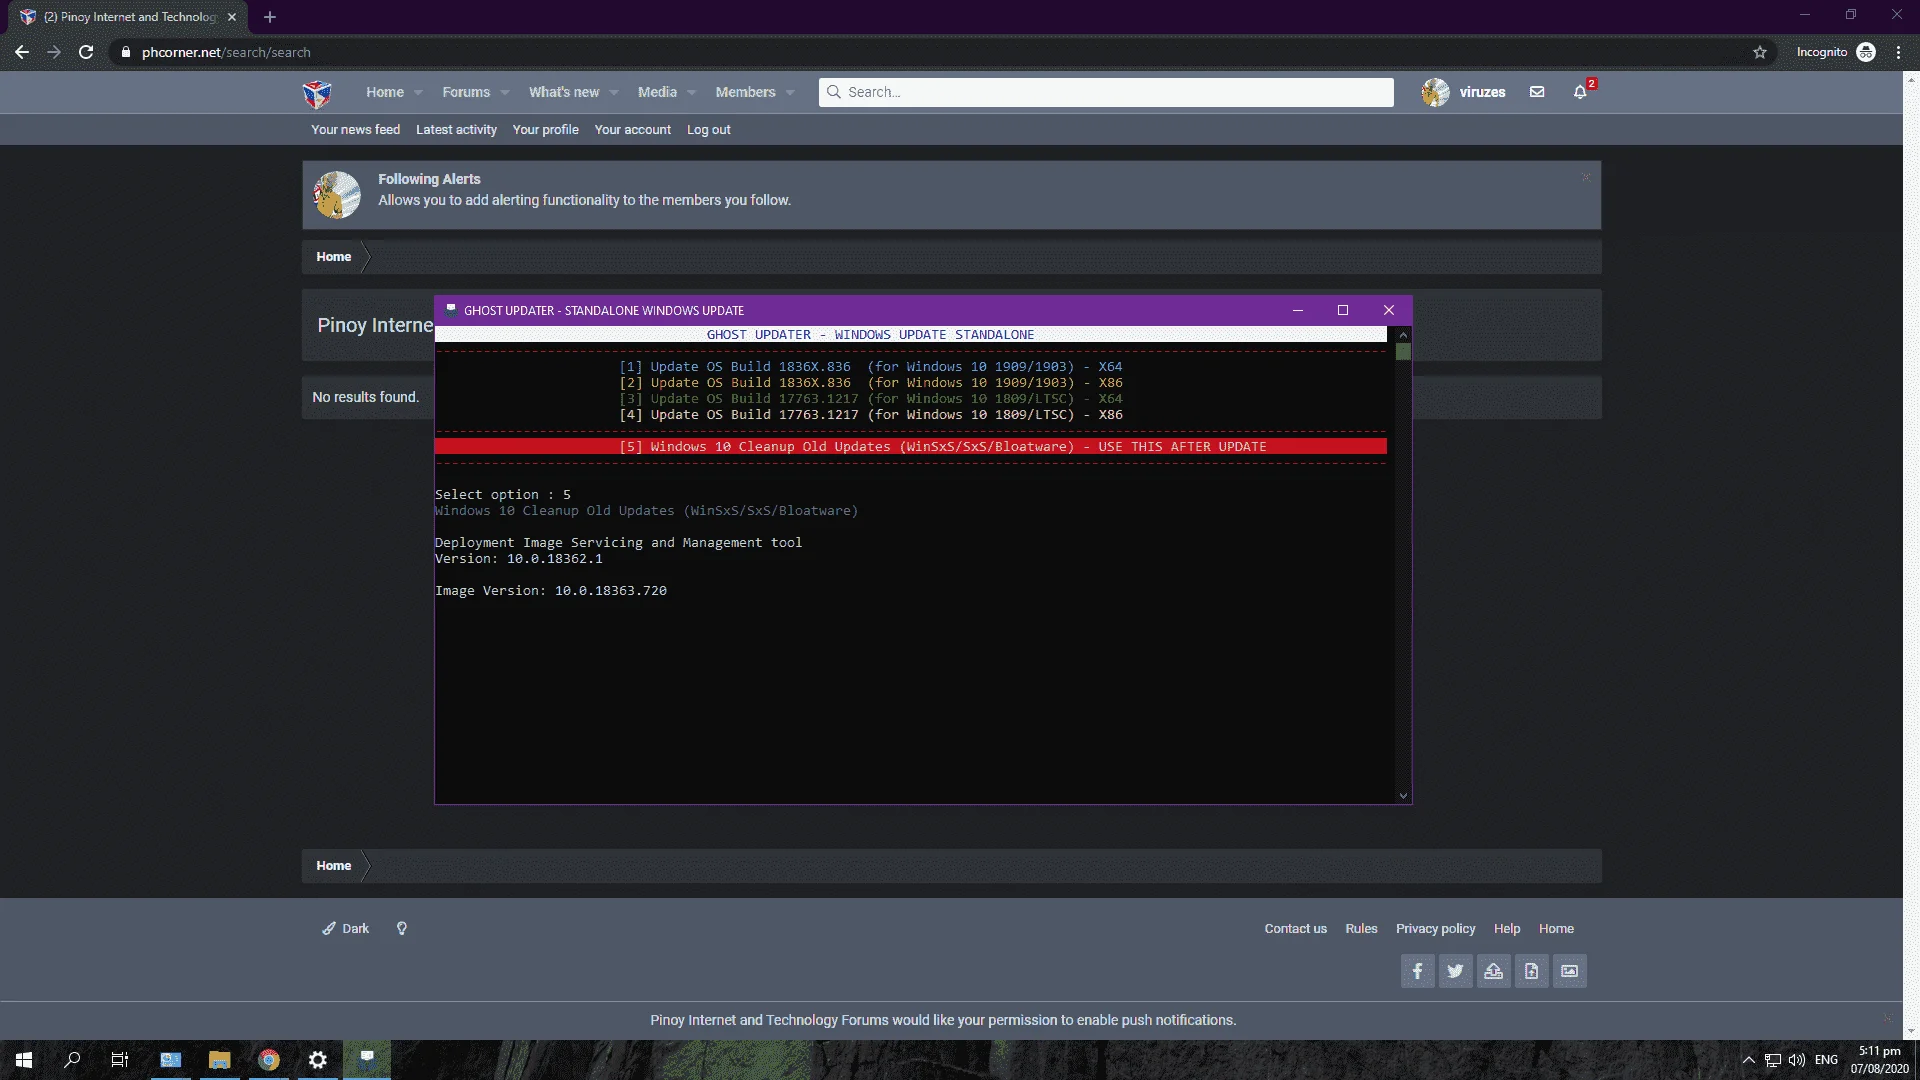This screenshot has height=1080, width=1920.
Task: Click the console scrollbar down arrow
Action: pos(1403,796)
